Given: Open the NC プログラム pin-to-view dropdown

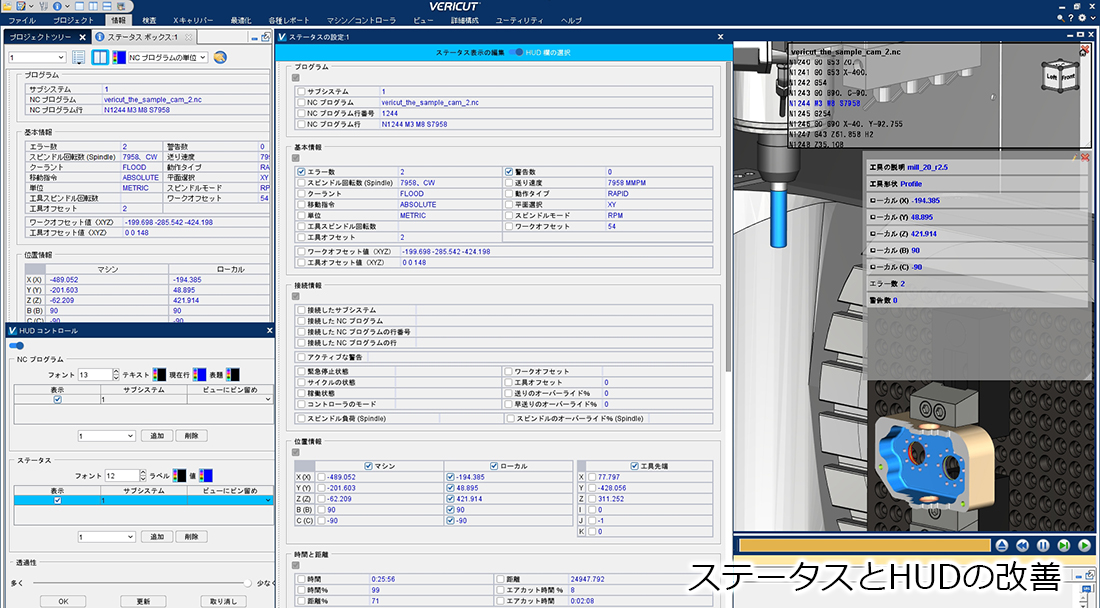Looking at the screenshot, I should click(230, 400).
